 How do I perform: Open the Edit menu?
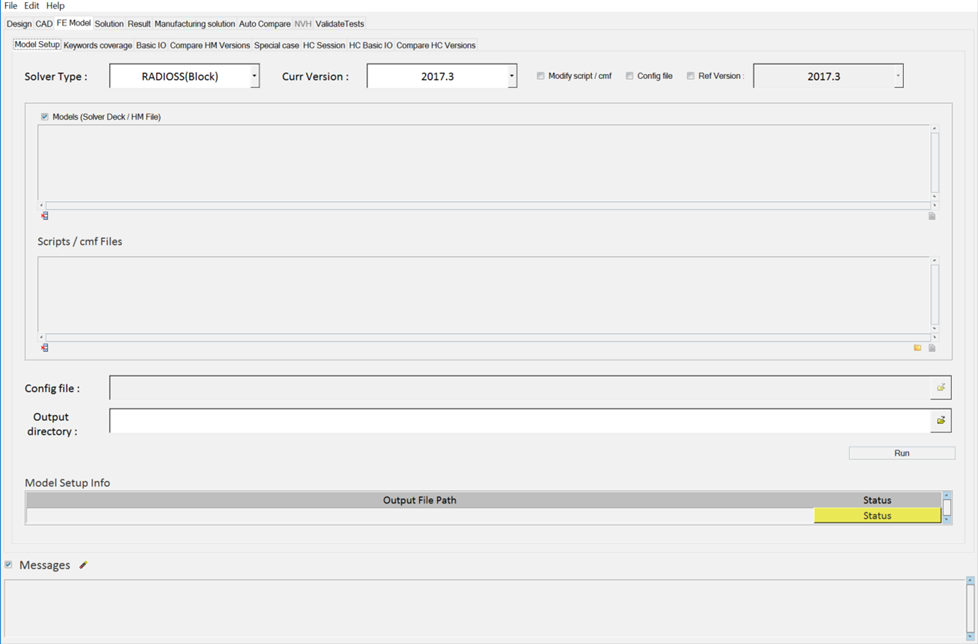point(32,6)
